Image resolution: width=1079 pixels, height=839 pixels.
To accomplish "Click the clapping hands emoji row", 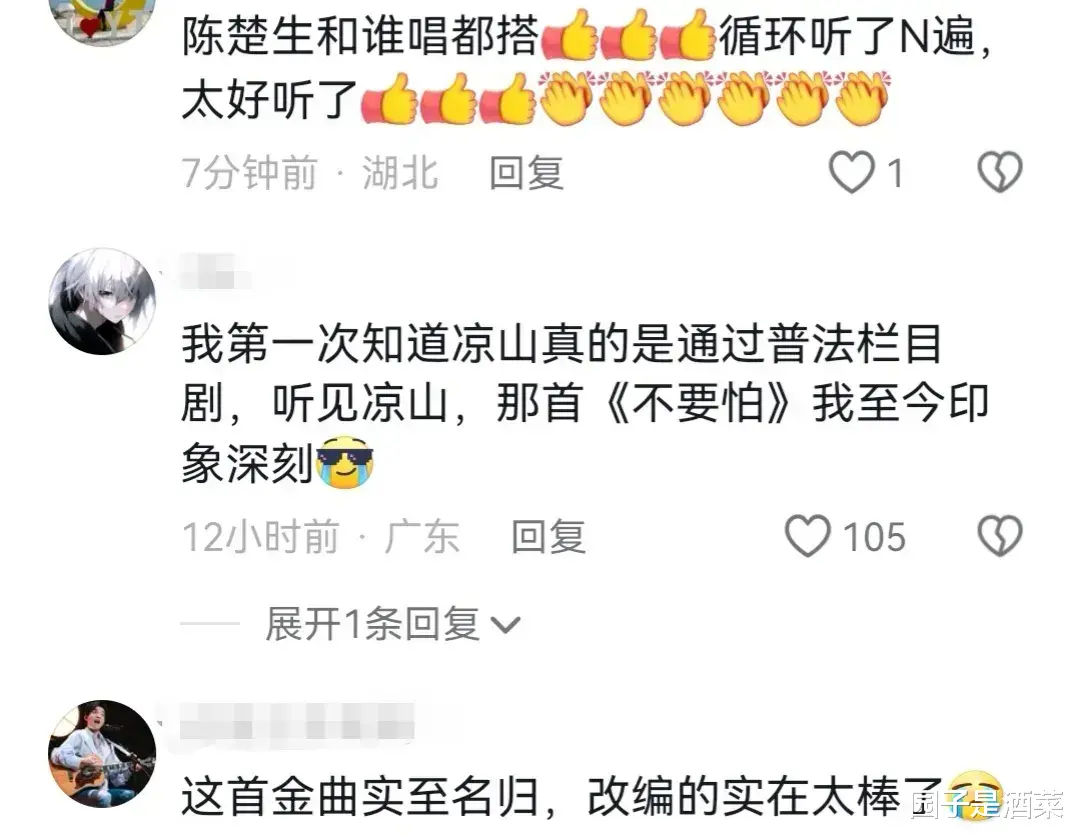I will coord(714,98).
